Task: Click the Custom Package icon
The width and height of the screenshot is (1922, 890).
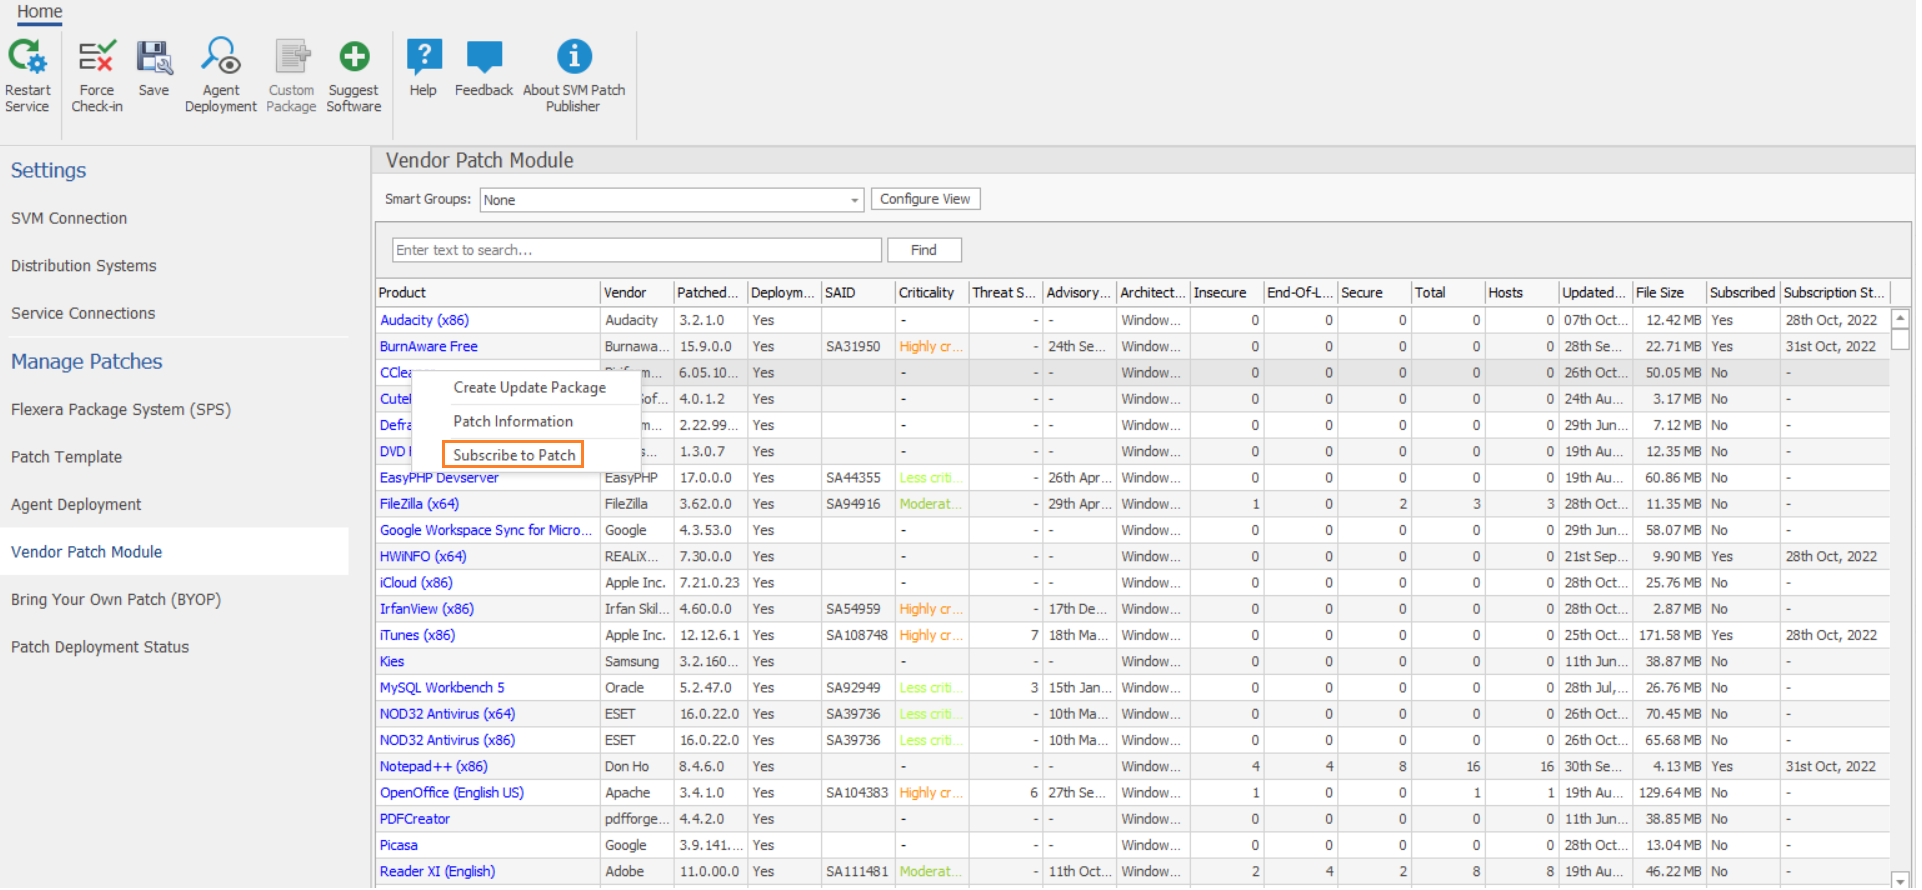Action: click(x=292, y=57)
